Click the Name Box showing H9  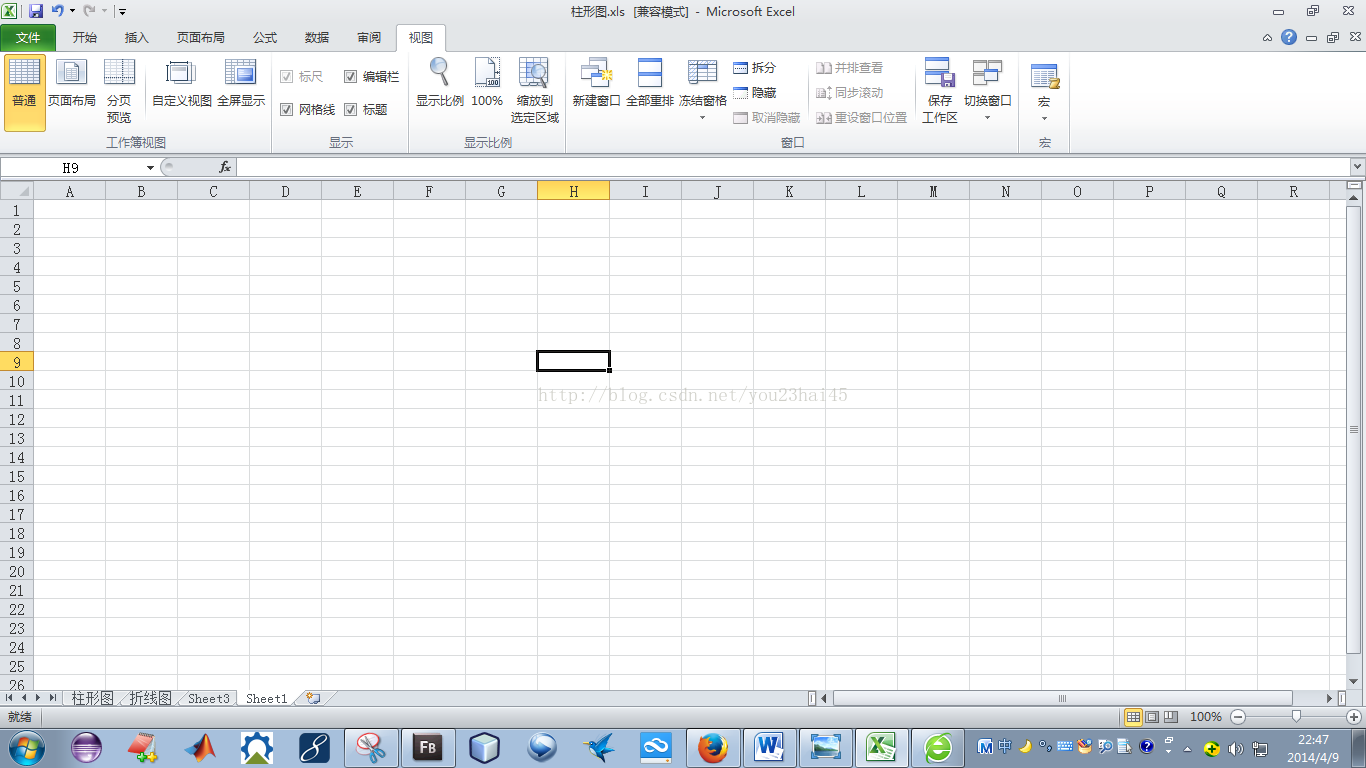[72, 168]
